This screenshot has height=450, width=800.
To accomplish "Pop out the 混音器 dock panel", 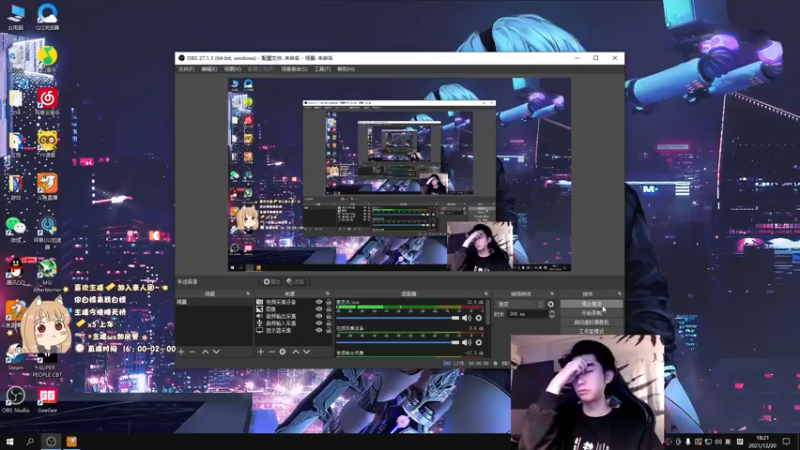I will [486, 294].
